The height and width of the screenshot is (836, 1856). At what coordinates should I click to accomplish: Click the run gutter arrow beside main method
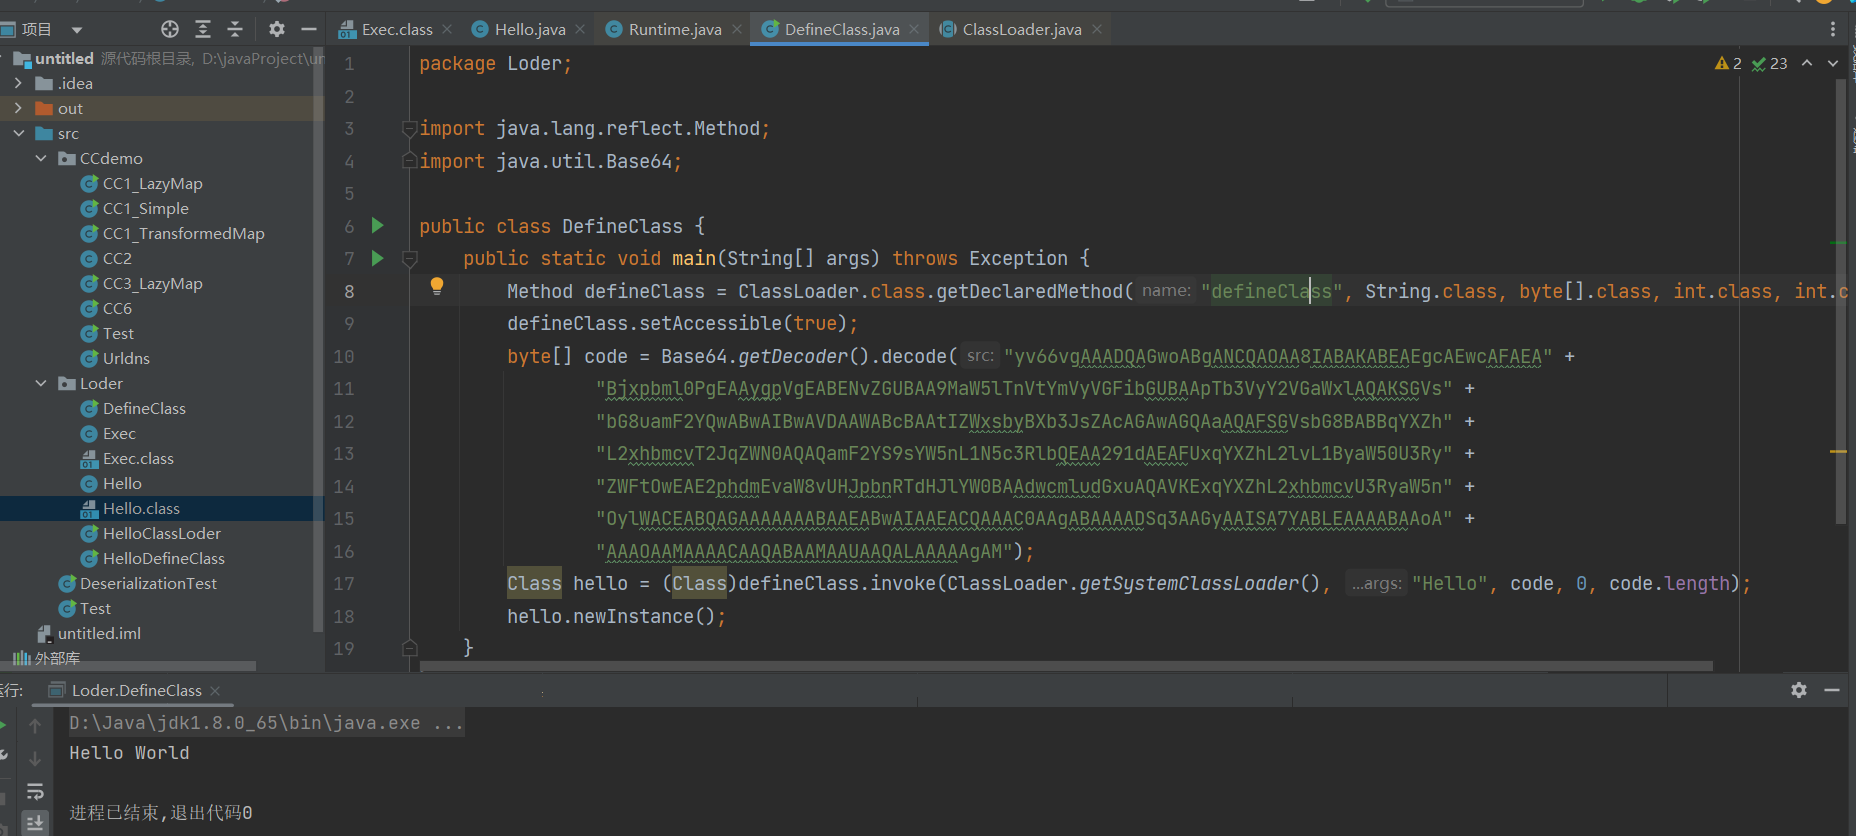coord(378,258)
